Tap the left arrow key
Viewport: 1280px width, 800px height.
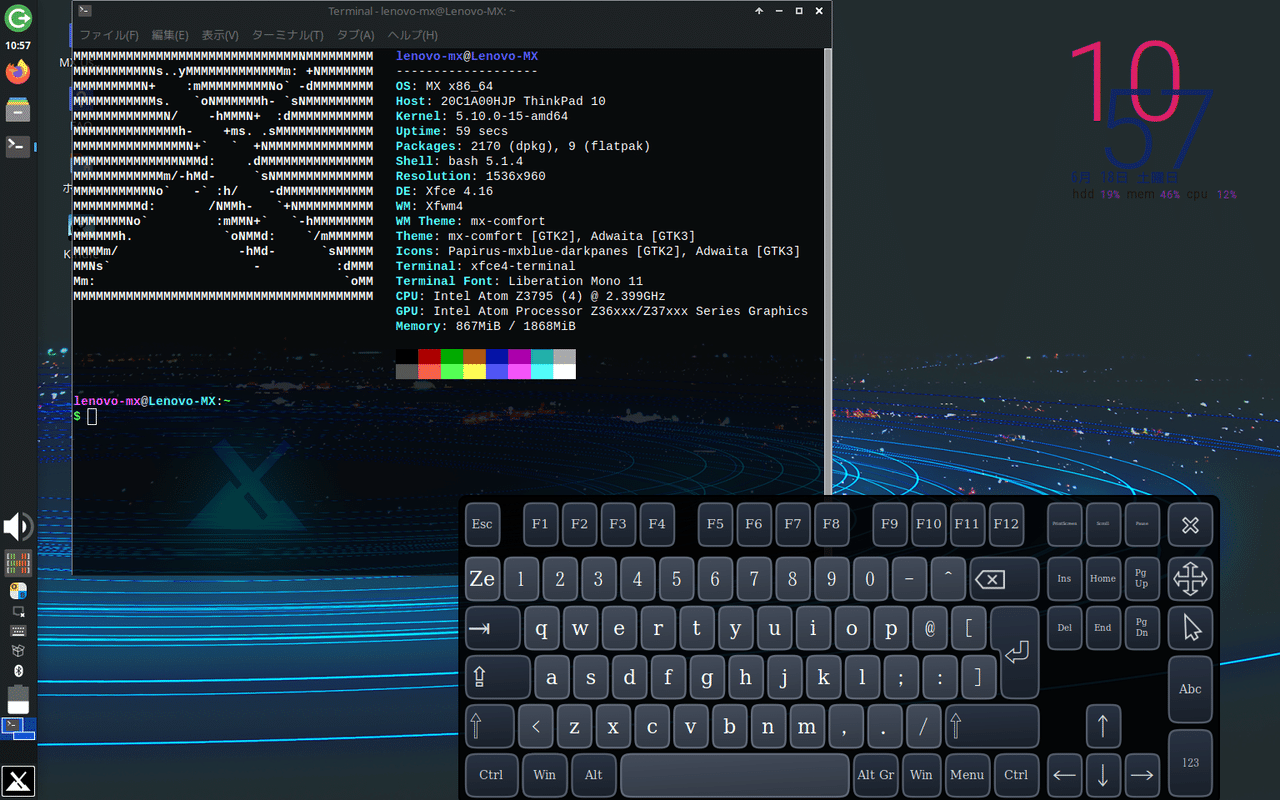click(x=1065, y=774)
